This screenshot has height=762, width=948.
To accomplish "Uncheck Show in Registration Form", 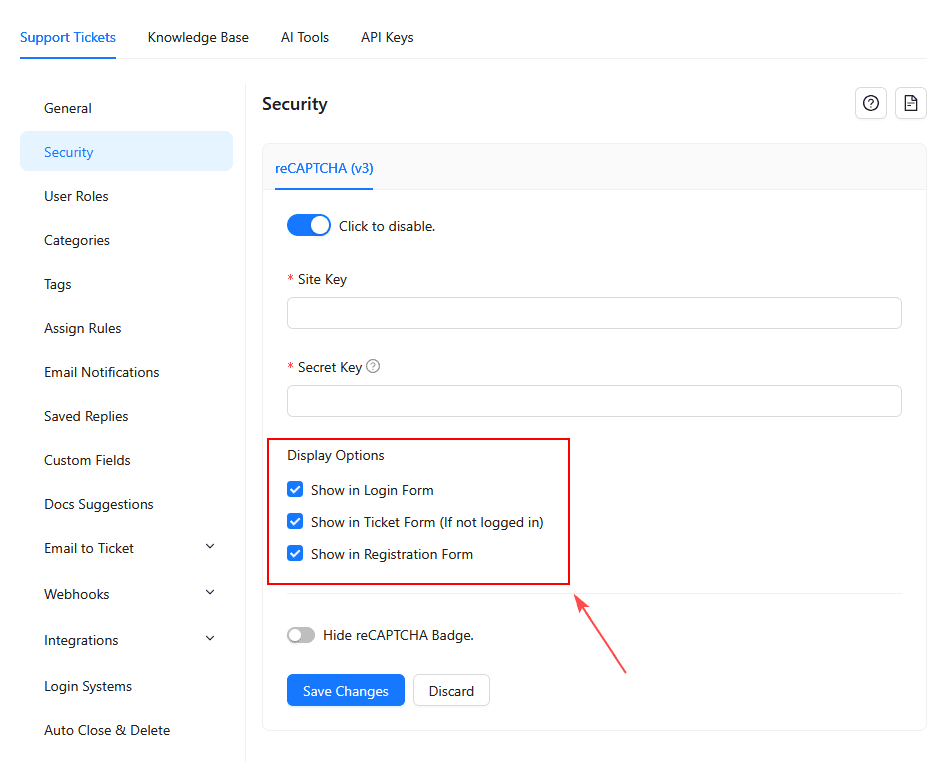I will [295, 554].
